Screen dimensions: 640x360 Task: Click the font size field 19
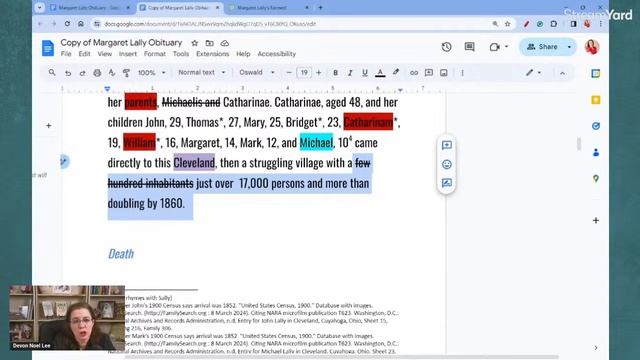304,73
